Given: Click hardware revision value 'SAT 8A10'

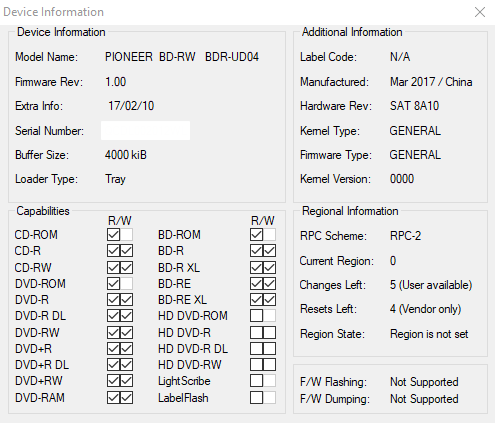Looking at the screenshot, I should [414, 106].
